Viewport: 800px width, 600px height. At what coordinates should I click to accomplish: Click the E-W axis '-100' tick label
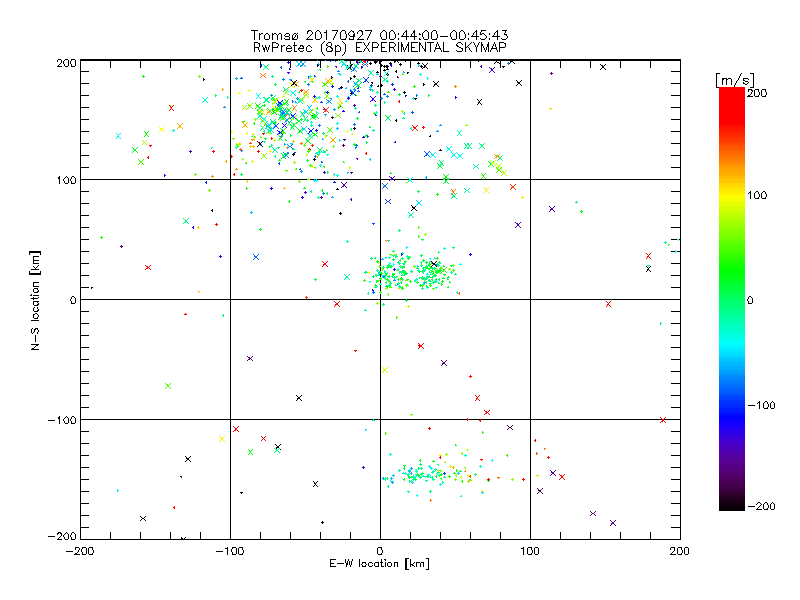coord(230,551)
